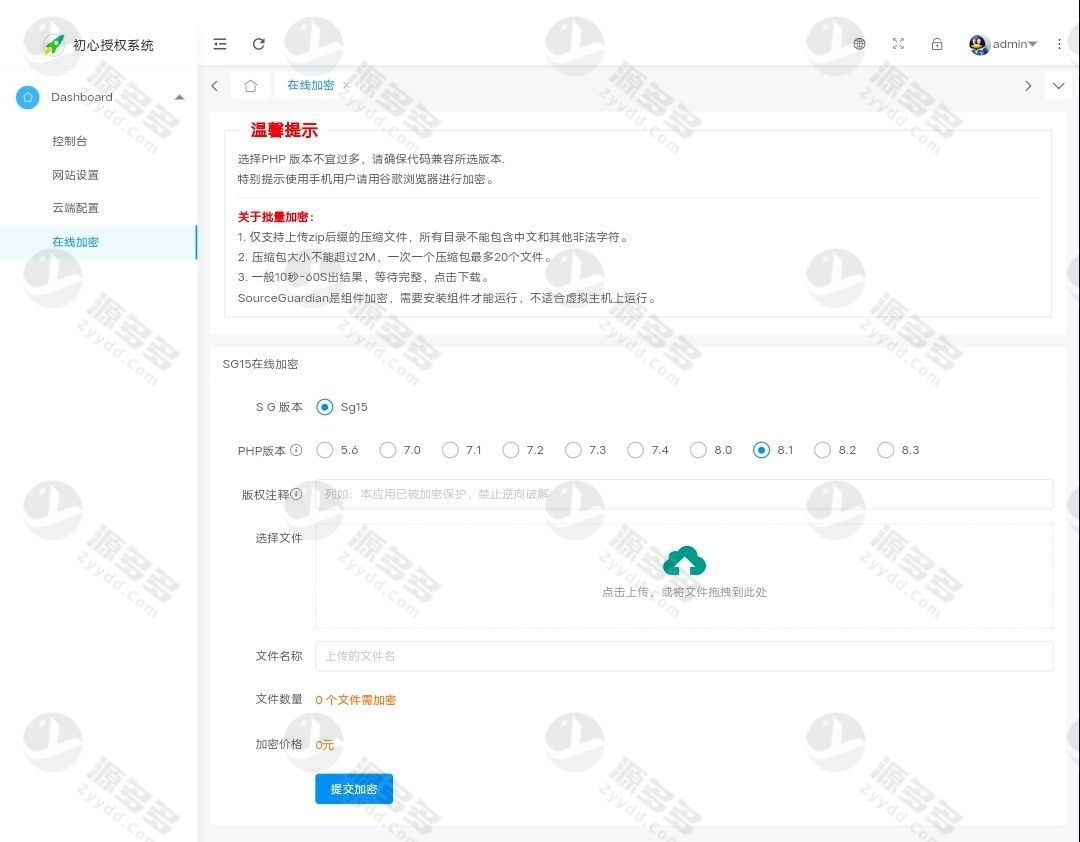Image resolution: width=1080 pixels, height=842 pixels.
Task: Select the Sg15 radio button
Action: click(324, 407)
